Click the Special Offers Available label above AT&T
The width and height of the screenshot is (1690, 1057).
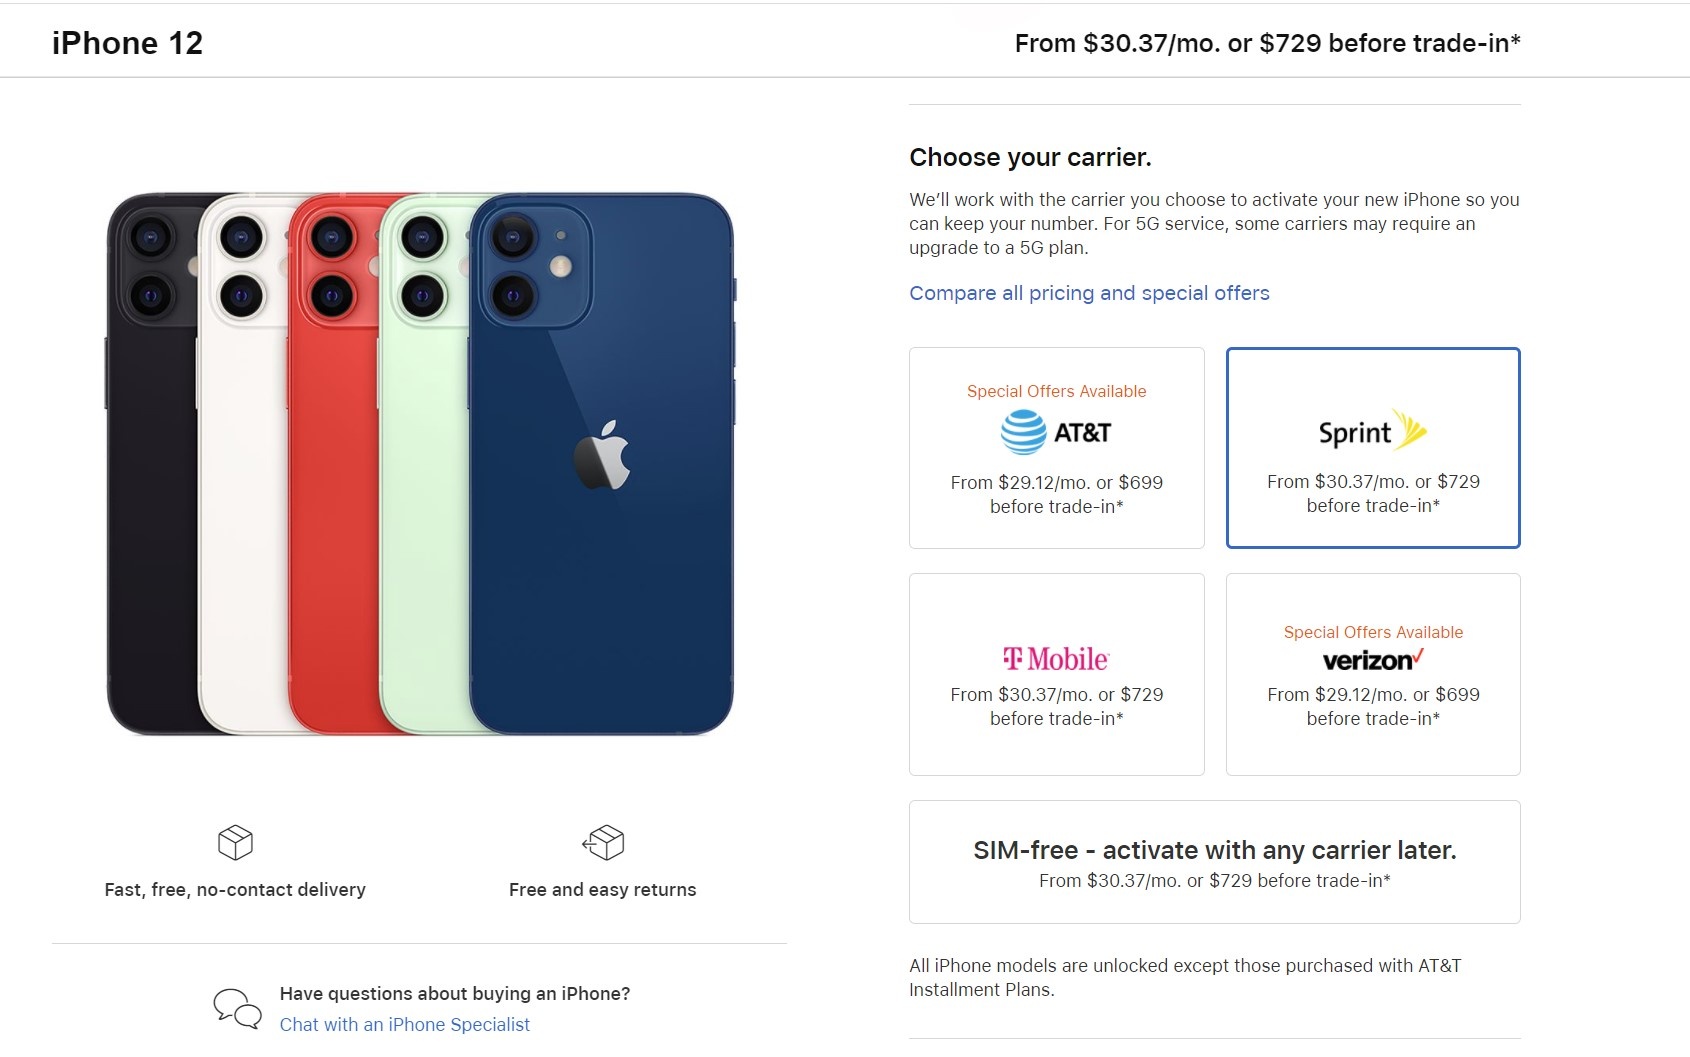[1056, 391]
